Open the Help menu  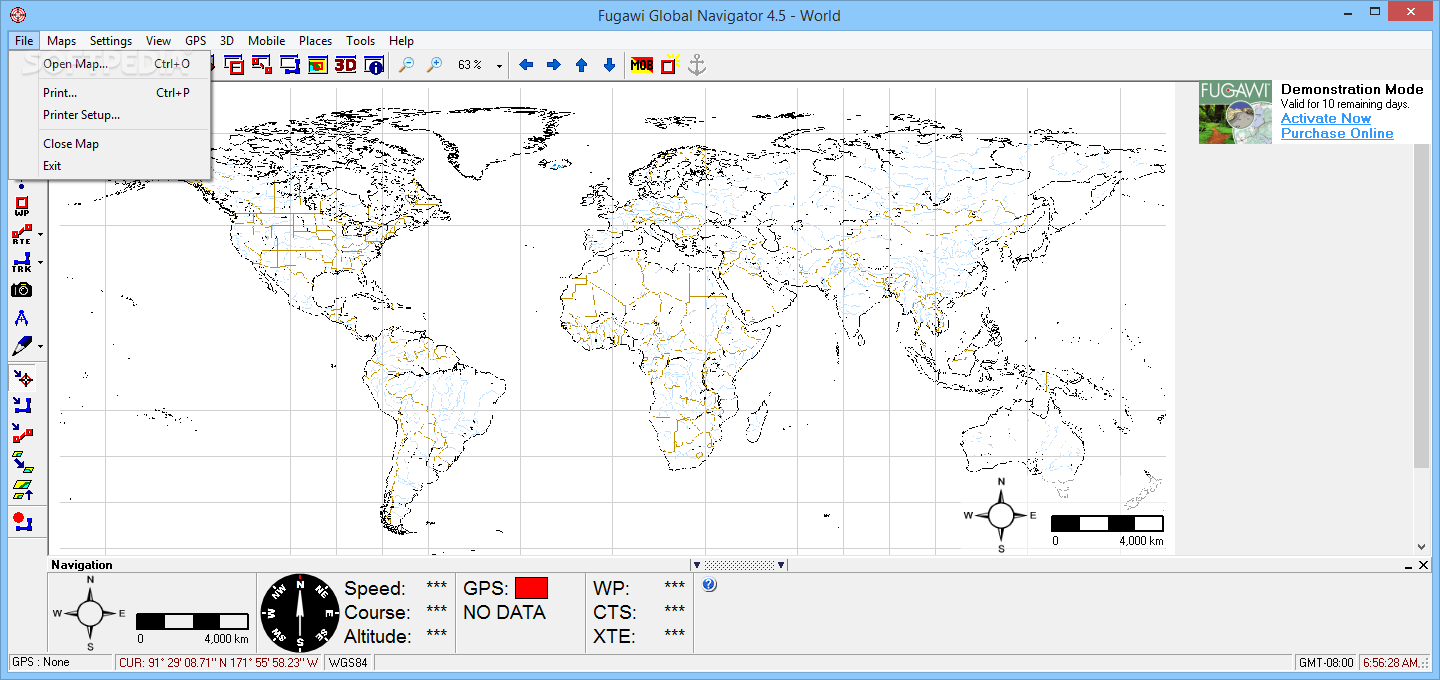pyautogui.click(x=401, y=41)
